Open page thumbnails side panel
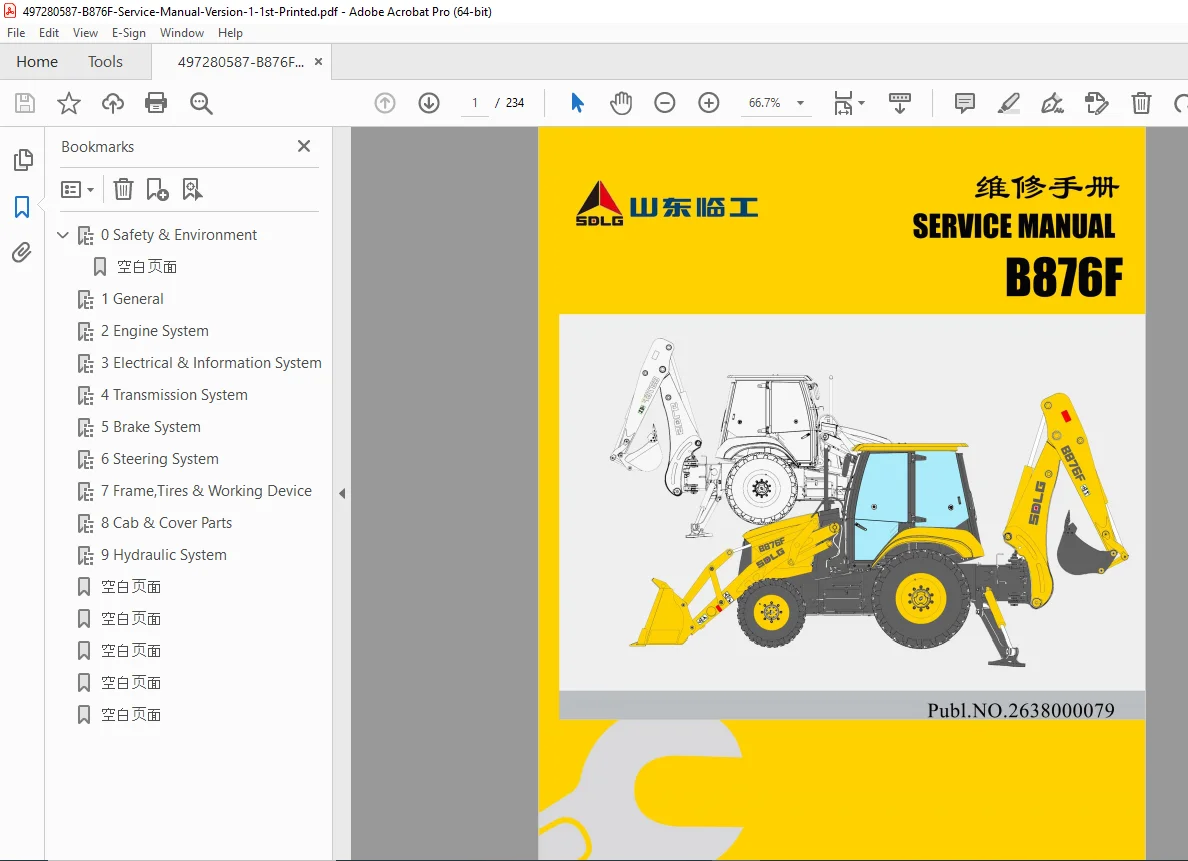This screenshot has width=1188, height=861. (x=23, y=160)
